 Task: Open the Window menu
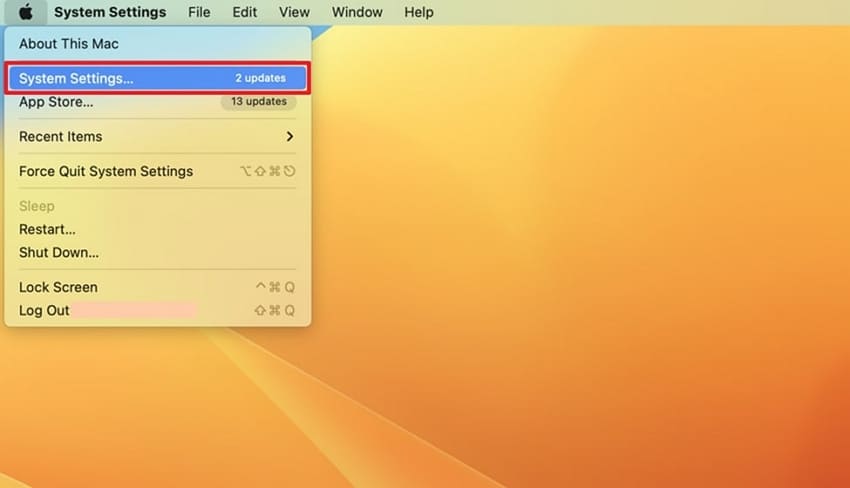click(x=357, y=12)
